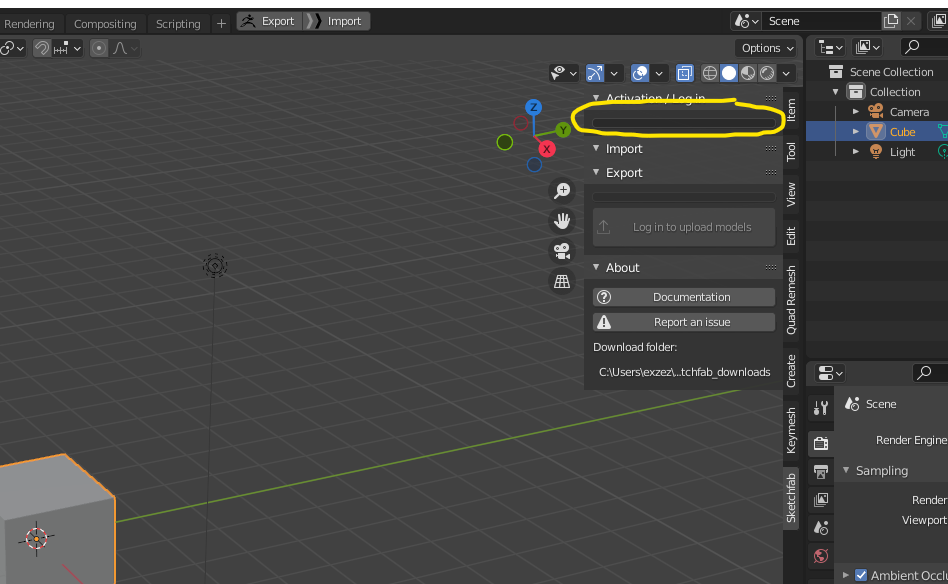The image size is (948, 584).
Task: Click the camera view icon in viewport
Action: tap(562, 251)
